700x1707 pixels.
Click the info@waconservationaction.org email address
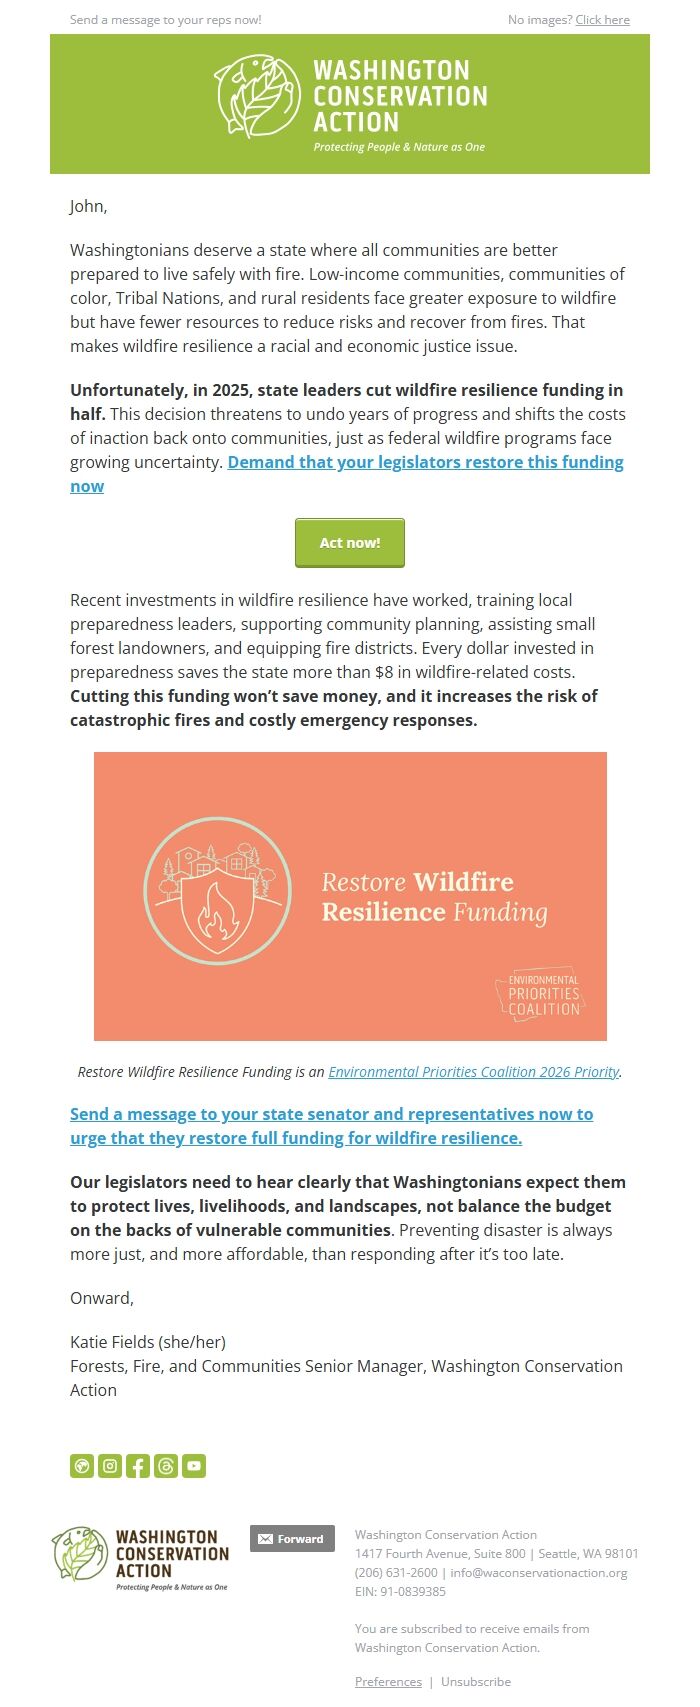[538, 1572]
